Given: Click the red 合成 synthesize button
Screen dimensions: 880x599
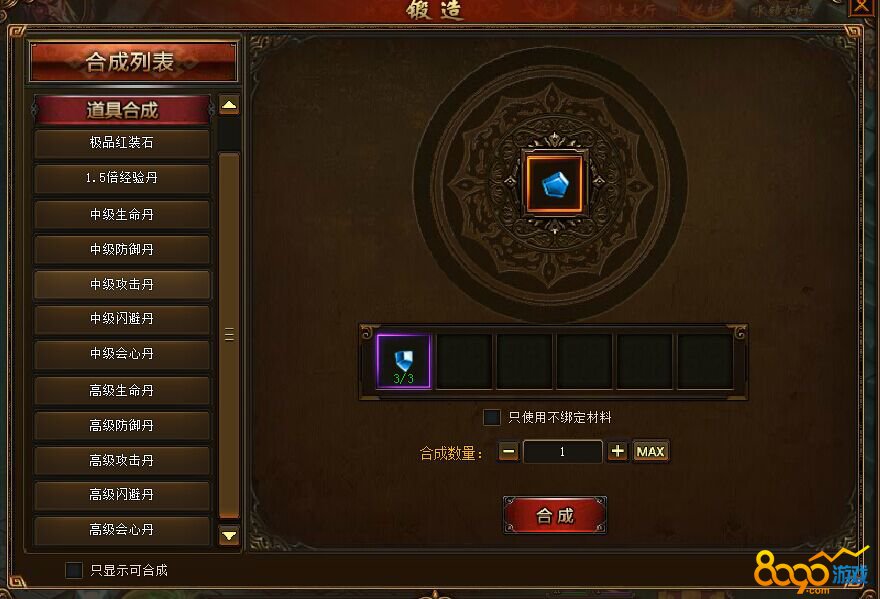Looking at the screenshot, I should (554, 515).
